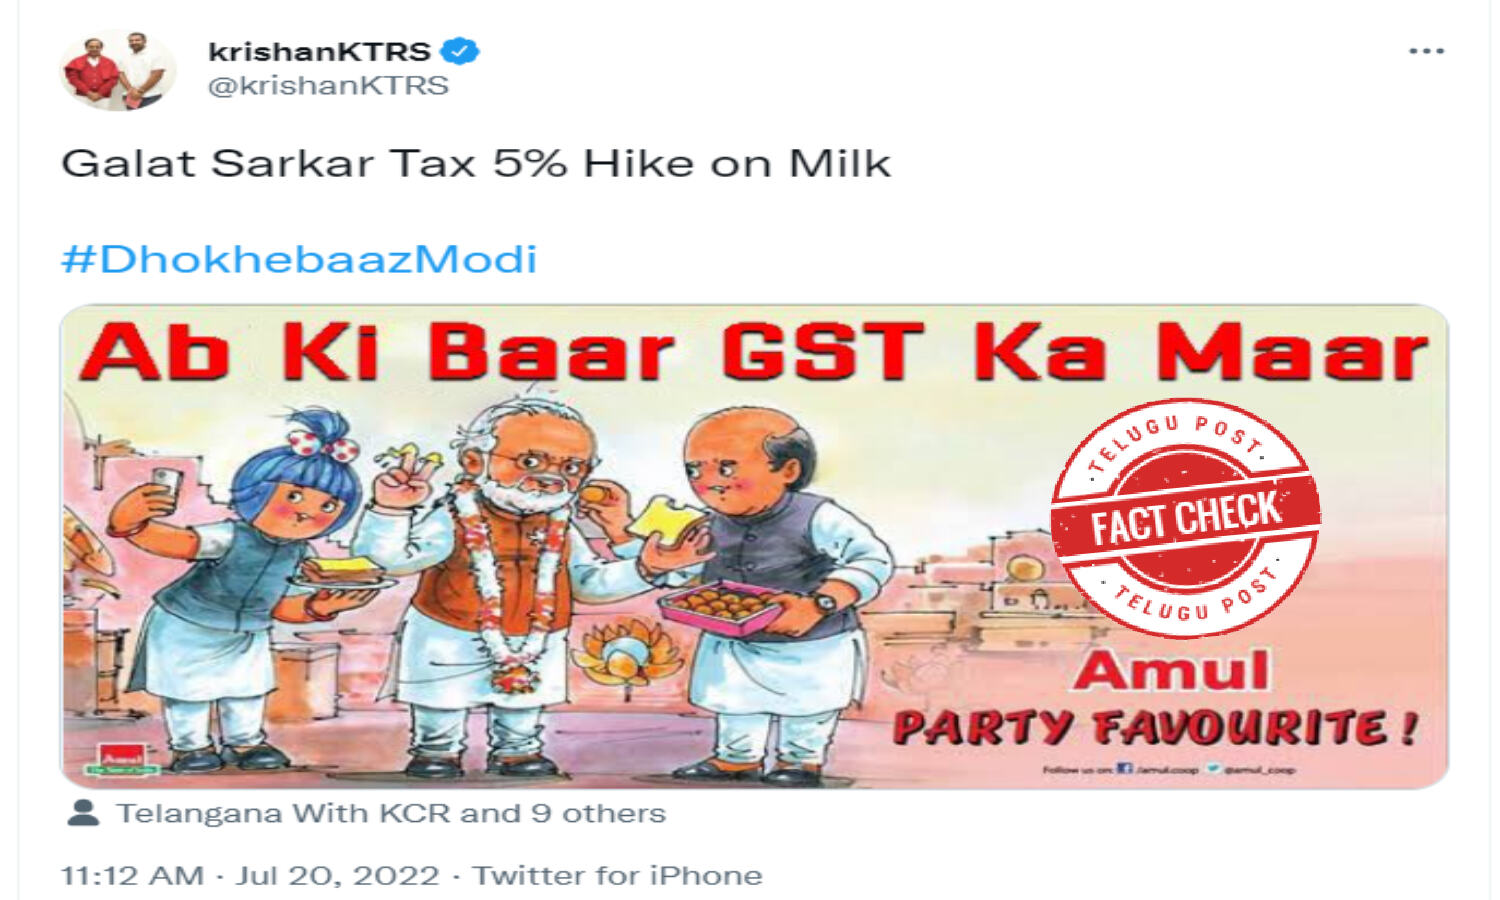Click the blue verified badge beside krishanKTRS
The height and width of the screenshot is (900, 1500).
tap(460, 50)
